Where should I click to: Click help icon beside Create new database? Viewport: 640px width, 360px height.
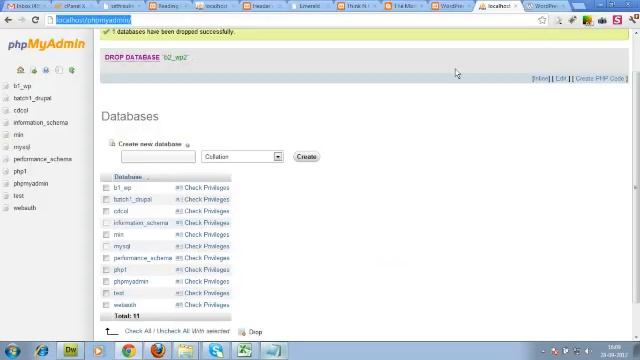tap(188, 145)
